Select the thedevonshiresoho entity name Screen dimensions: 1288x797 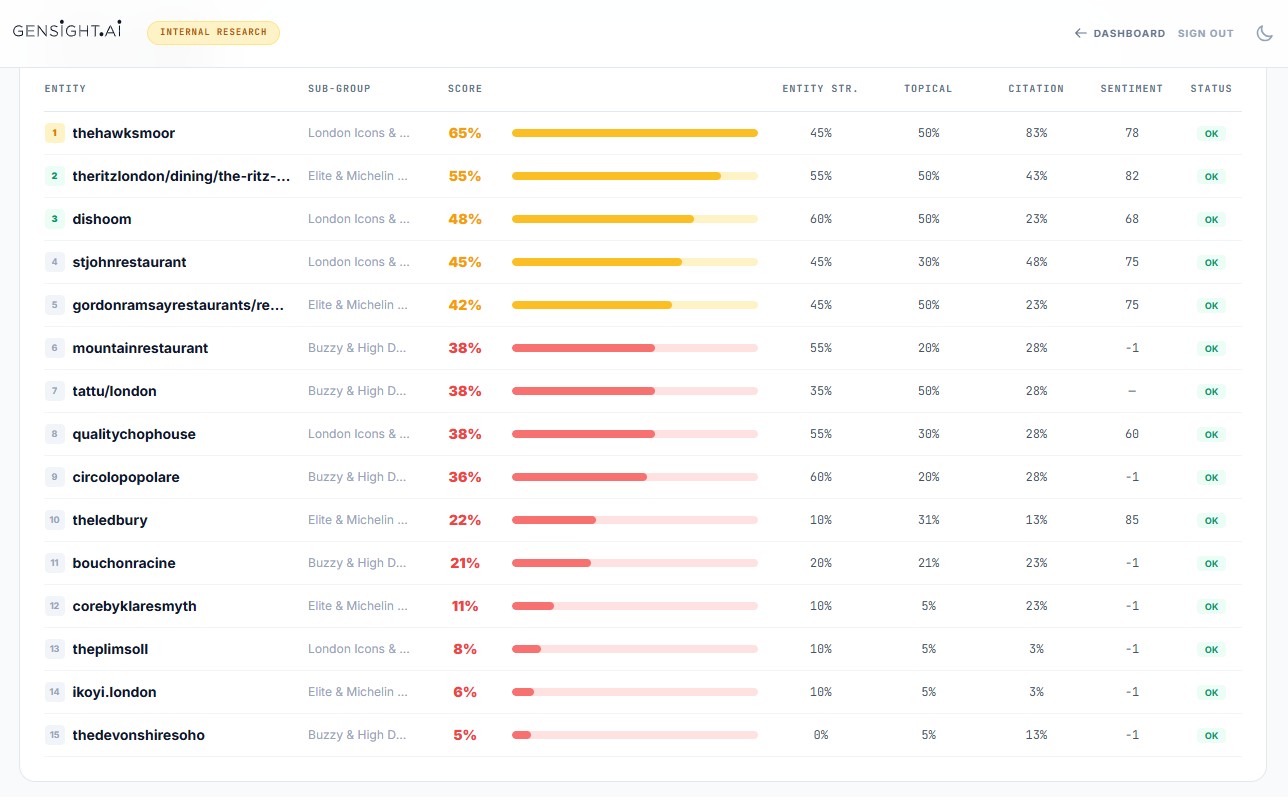point(138,735)
